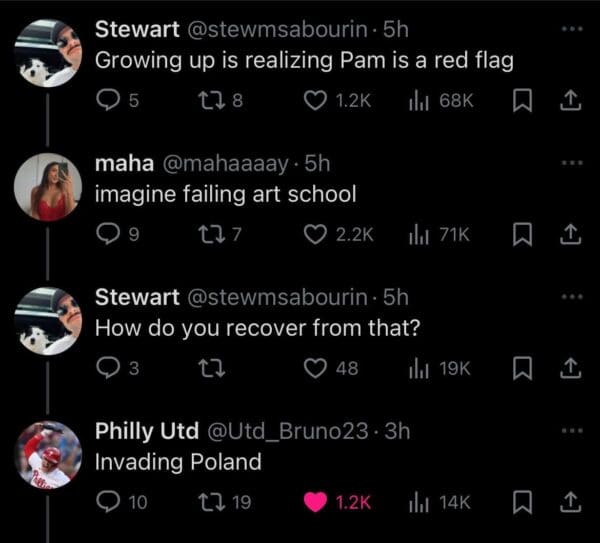The width and height of the screenshot is (600, 543).
Task: Open @Utd_Bruno23 profile link
Action: tap(288, 431)
